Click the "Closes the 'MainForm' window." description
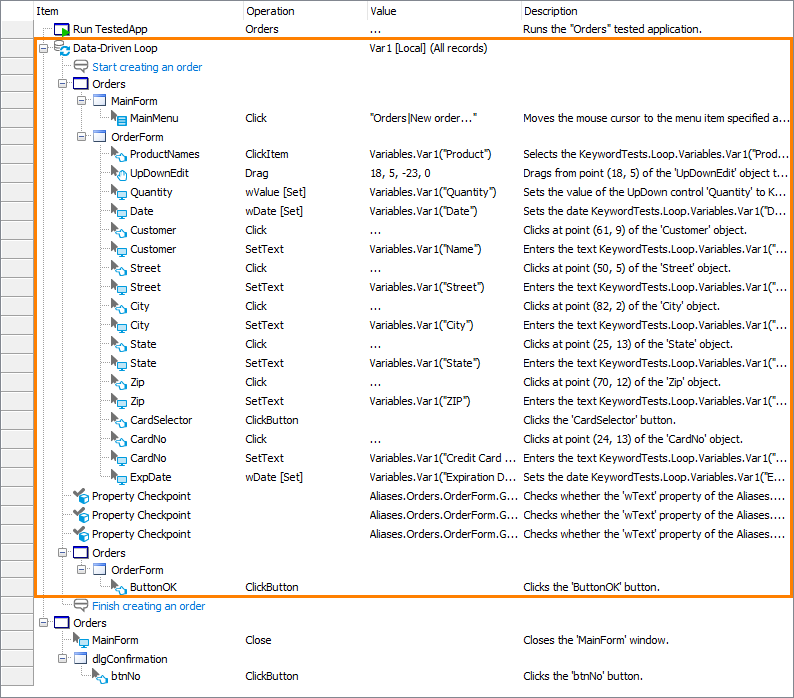The width and height of the screenshot is (794, 698). tap(596, 640)
